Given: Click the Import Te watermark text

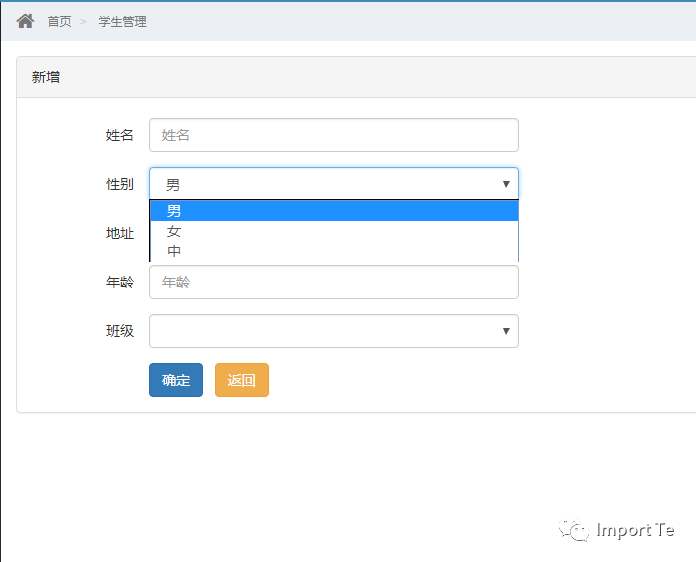Looking at the screenshot, I should point(635,530).
